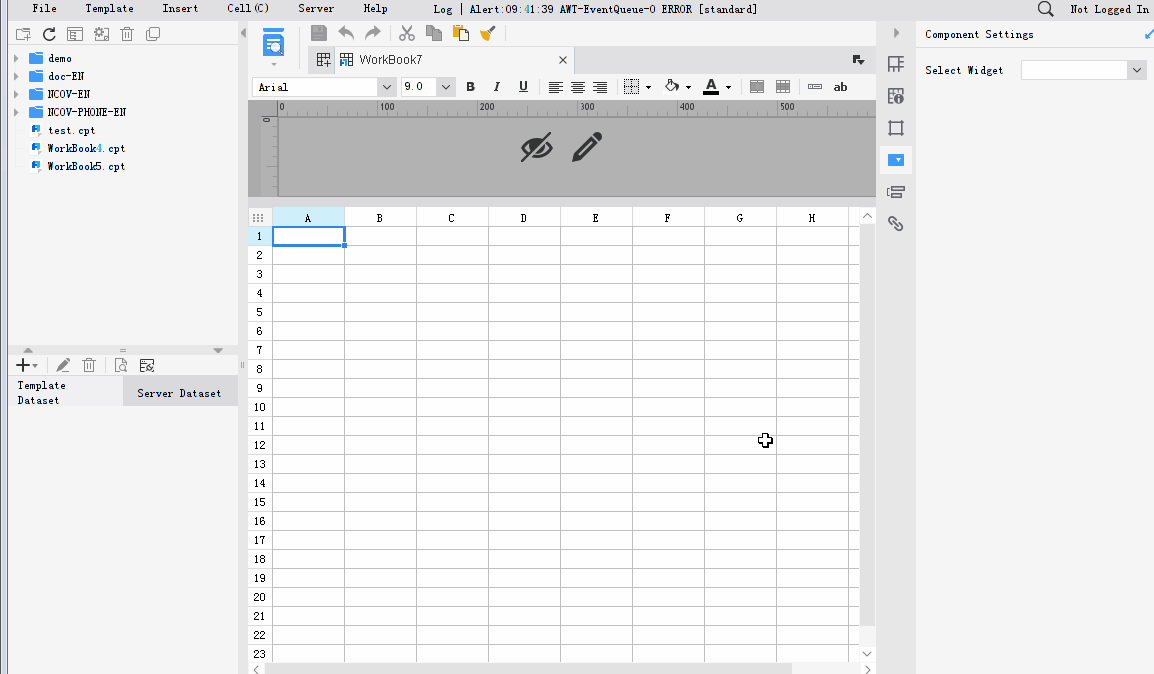Open the add dataset plus dropdown
Viewport: 1154px width, 674px height.
tap(26, 365)
